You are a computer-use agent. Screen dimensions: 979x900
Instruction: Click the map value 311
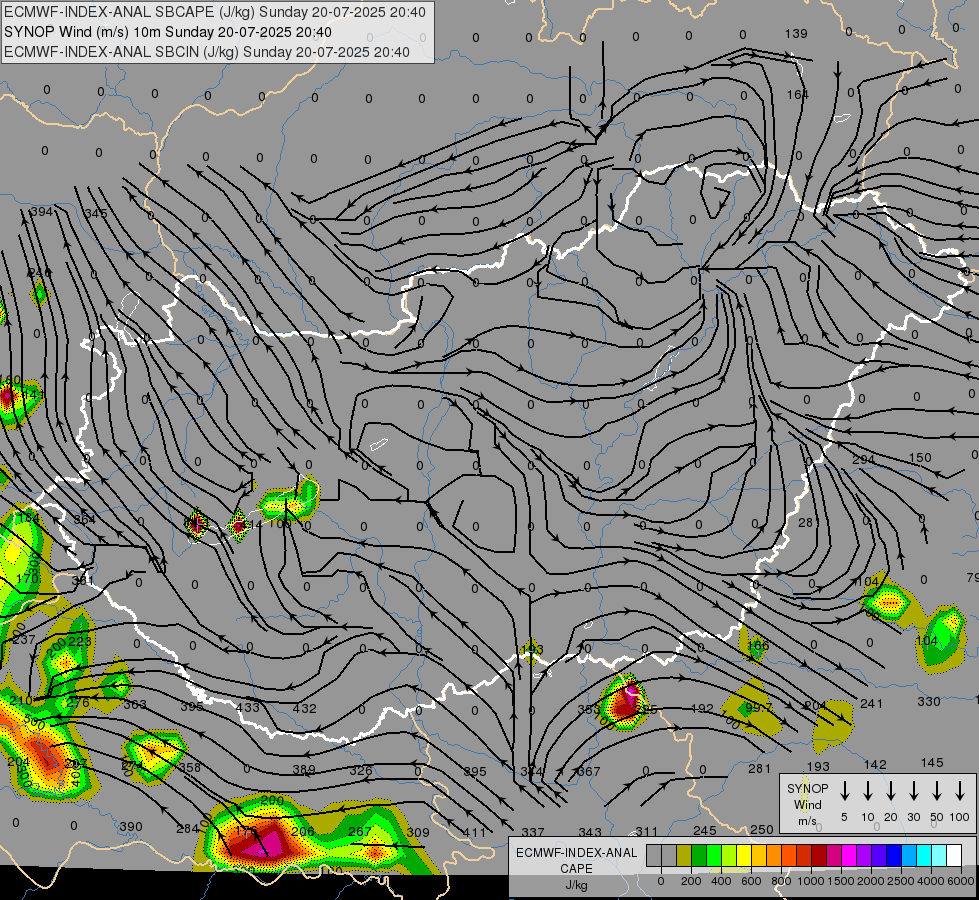click(647, 831)
